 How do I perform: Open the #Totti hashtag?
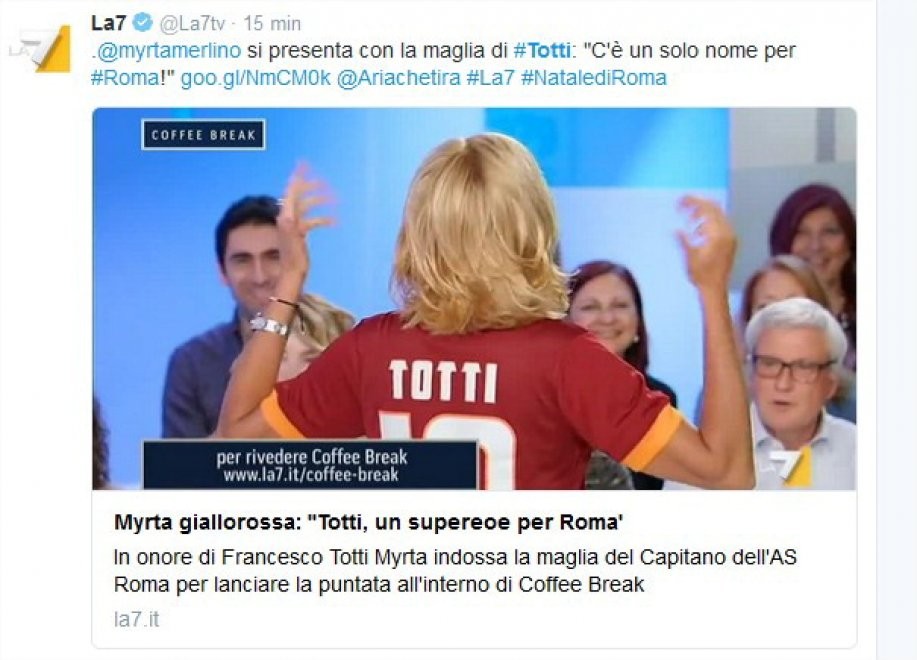pos(542,50)
